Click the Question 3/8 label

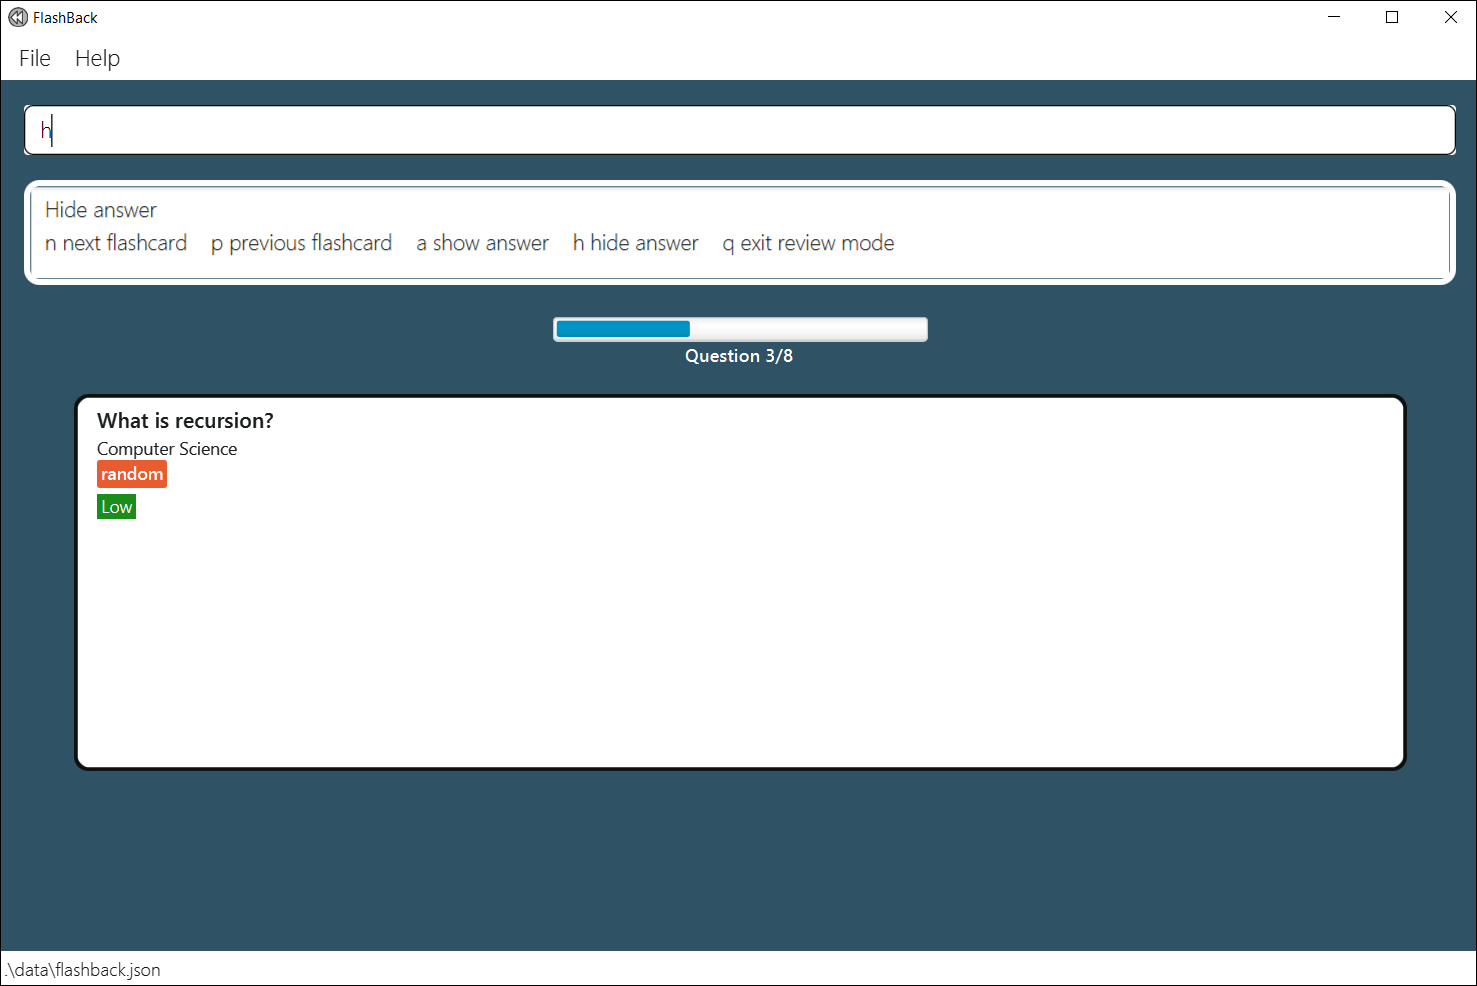pyautogui.click(x=739, y=355)
